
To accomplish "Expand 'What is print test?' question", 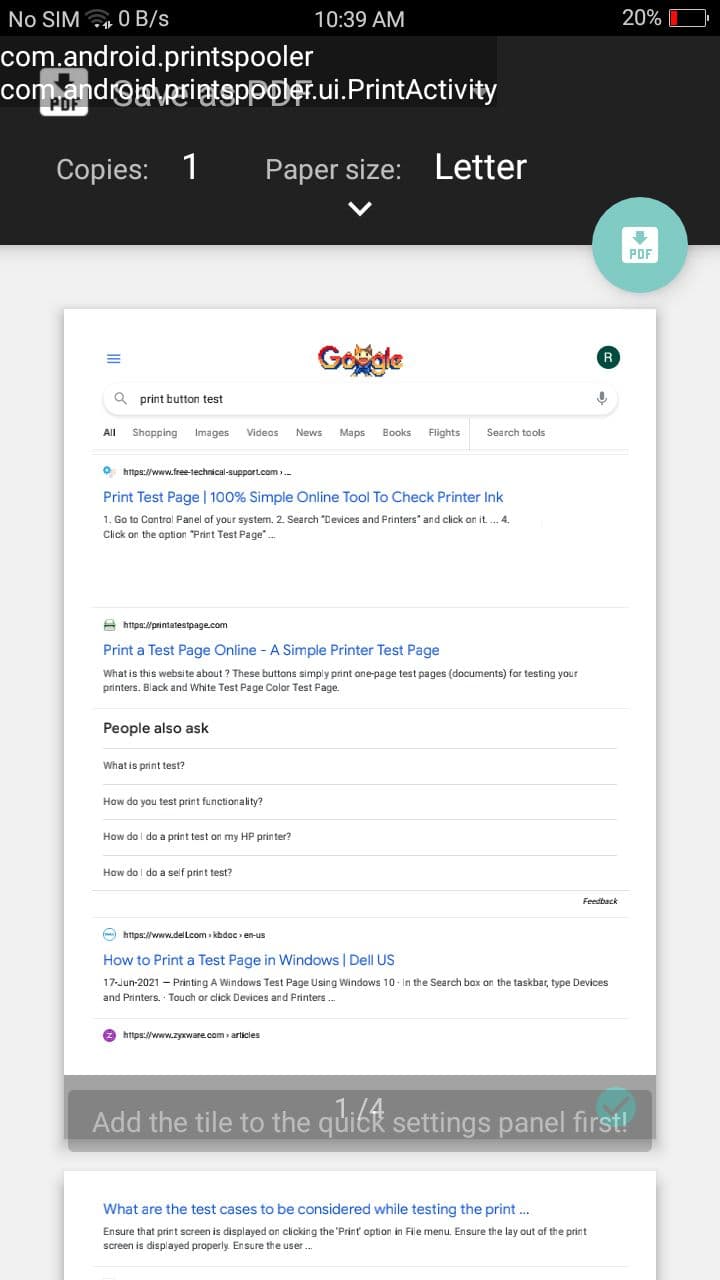I will (x=360, y=766).
